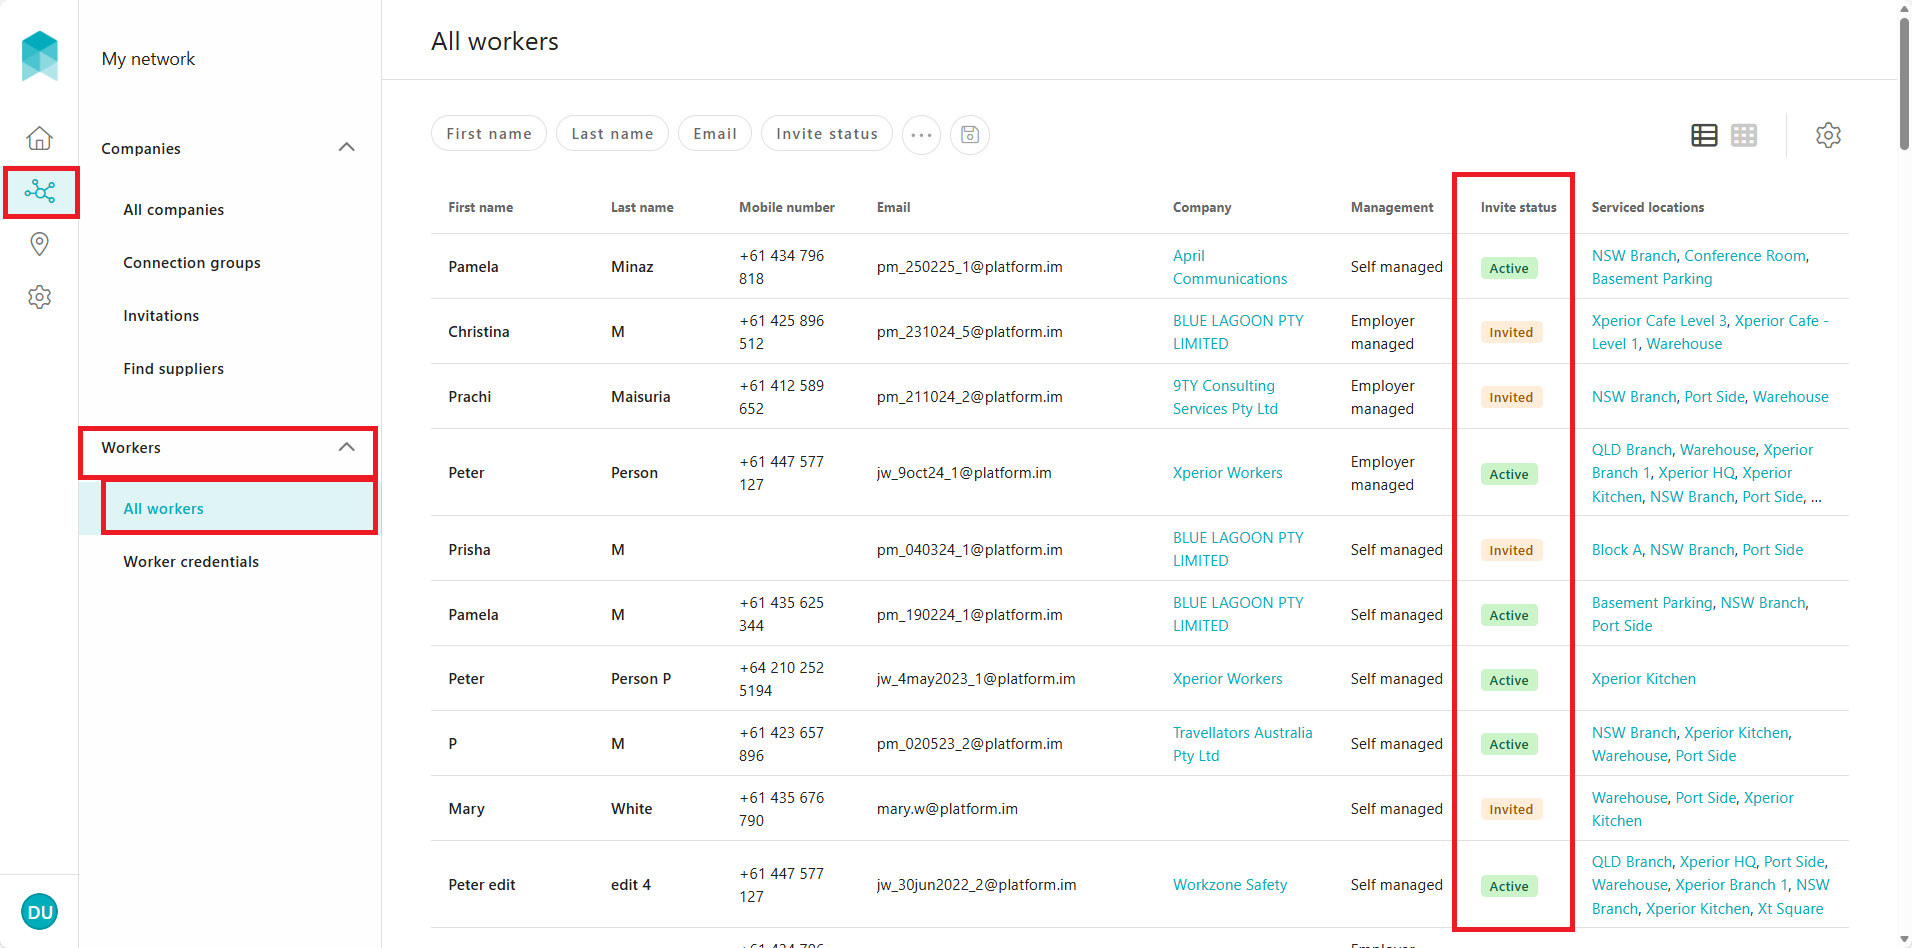The height and width of the screenshot is (948, 1912).
Task: Open the Email filter
Action: pos(715,133)
